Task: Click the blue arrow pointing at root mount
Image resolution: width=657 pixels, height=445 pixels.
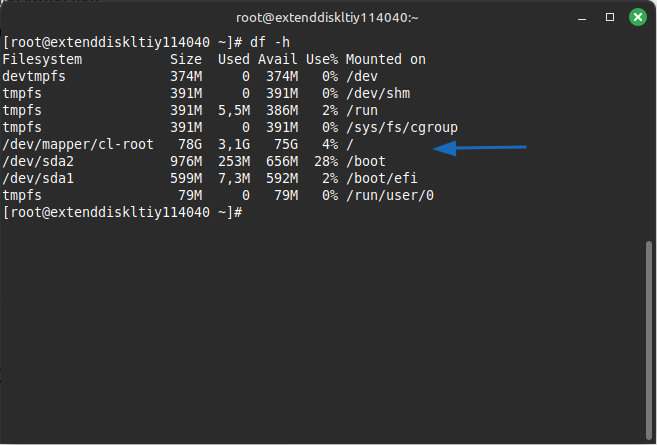Action: click(481, 149)
